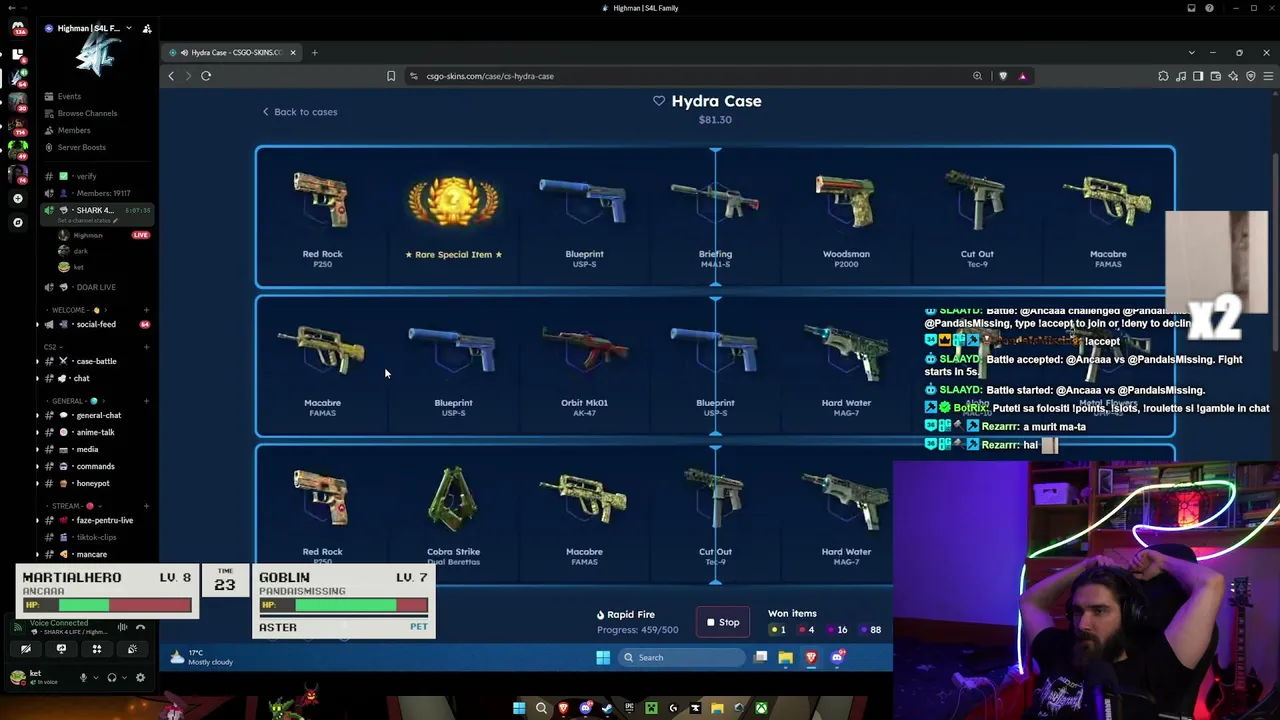The image size is (1280, 720).
Task: Deafen Discord audio with headphone icon
Action: click(x=111, y=677)
